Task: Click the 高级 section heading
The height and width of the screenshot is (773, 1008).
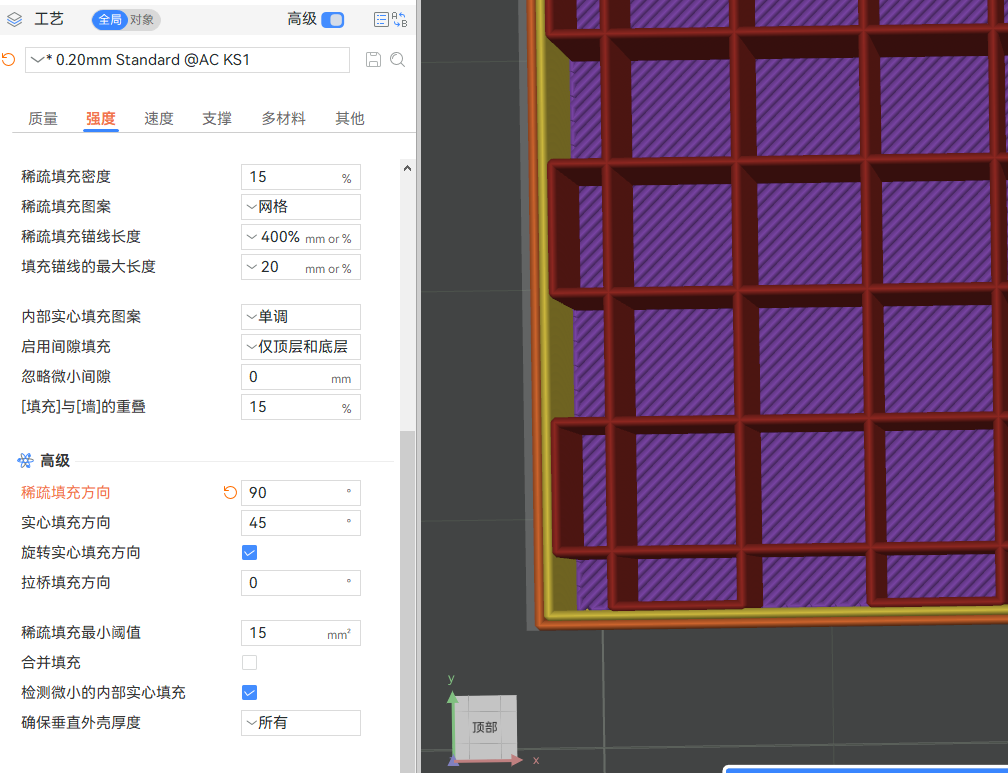Action: tap(55, 460)
